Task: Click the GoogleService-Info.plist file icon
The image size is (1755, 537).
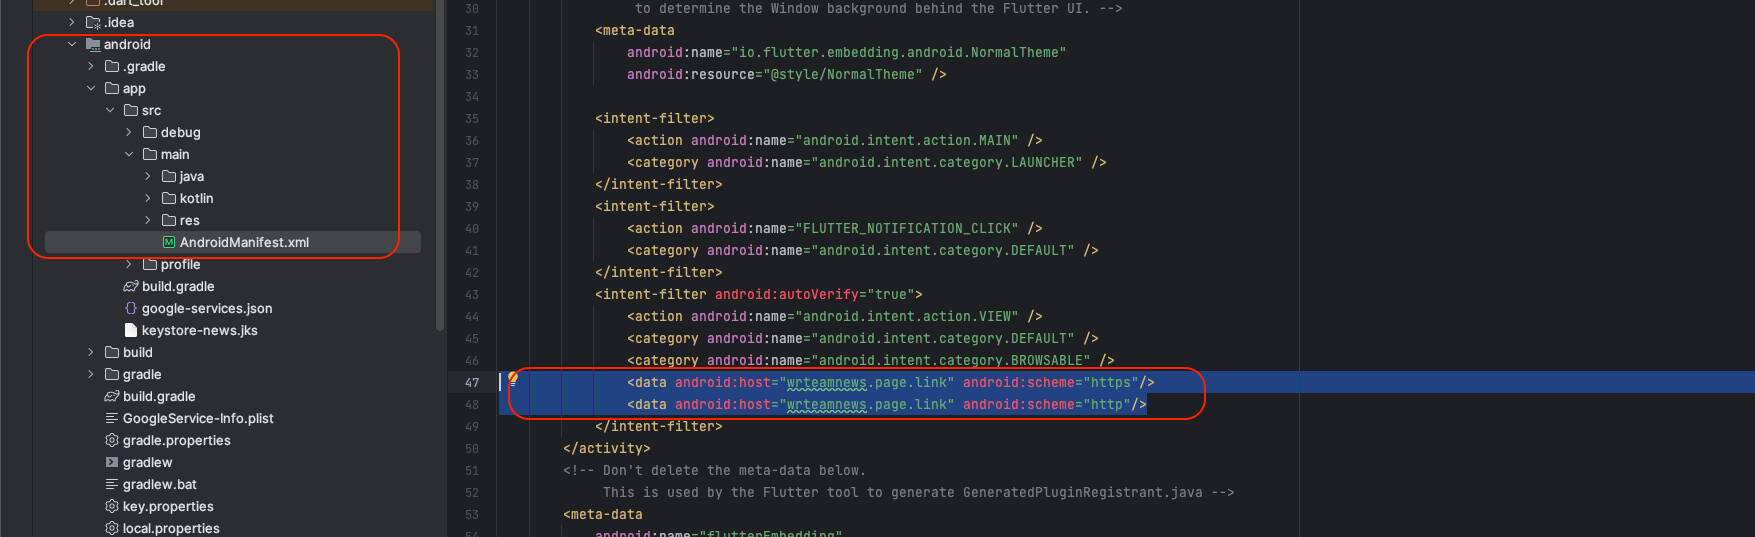Action: (x=112, y=419)
